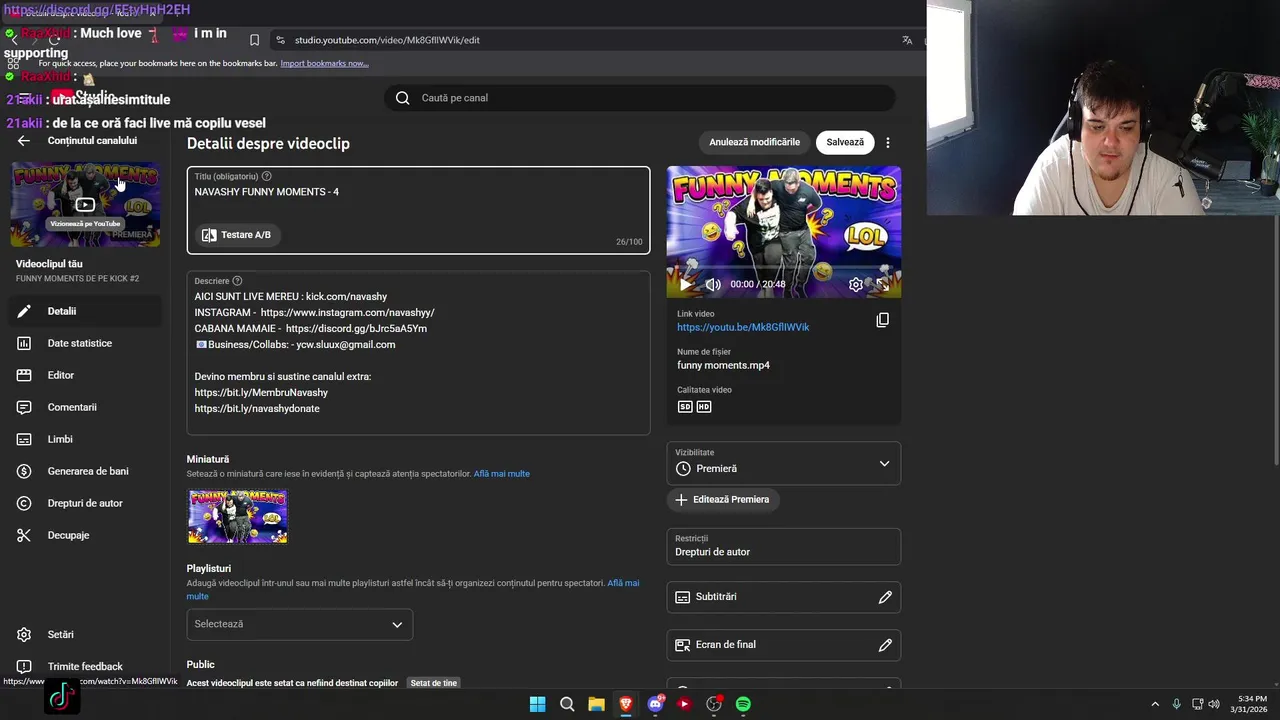Click Trimite feedback in the sidebar
This screenshot has height=720, width=1280.
point(85,666)
